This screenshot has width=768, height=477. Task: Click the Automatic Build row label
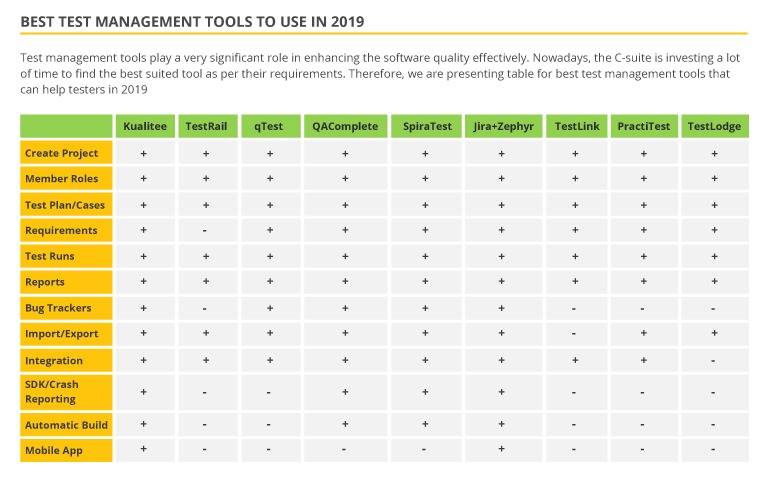pyautogui.click(x=66, y=425)
